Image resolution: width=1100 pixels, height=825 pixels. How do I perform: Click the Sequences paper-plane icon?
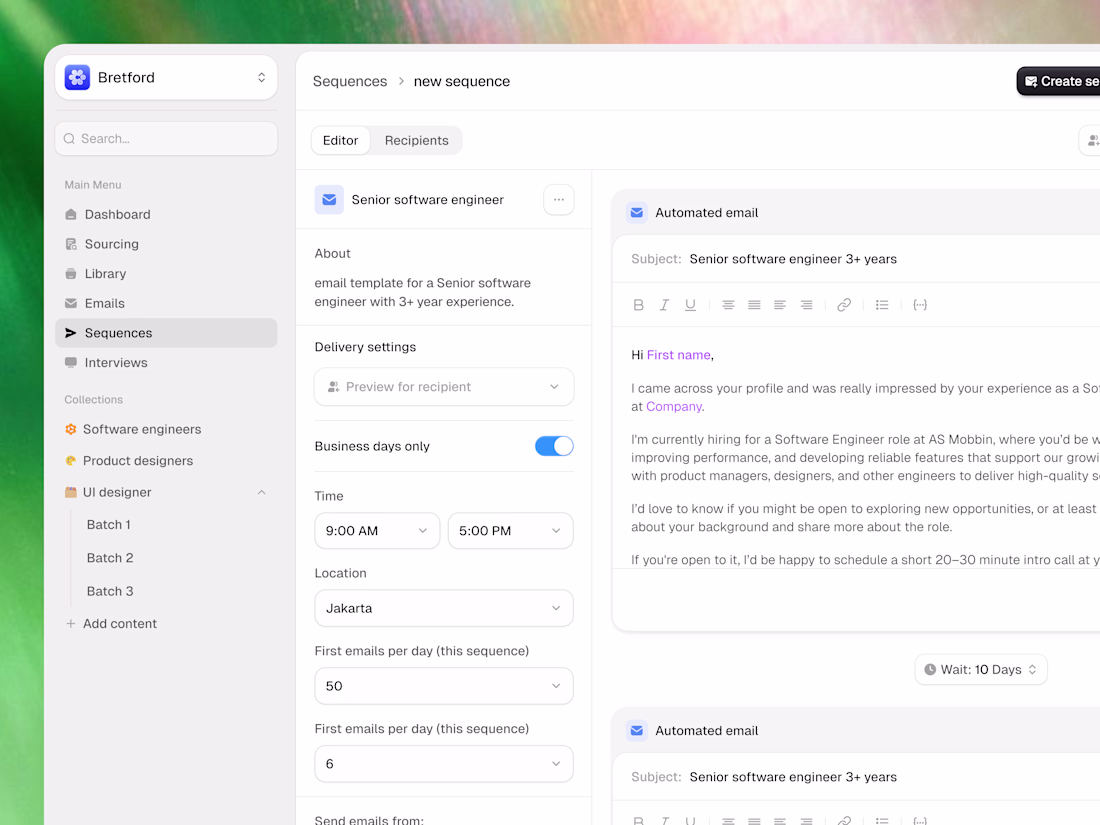pyautogui.click(x=71, y=333)
